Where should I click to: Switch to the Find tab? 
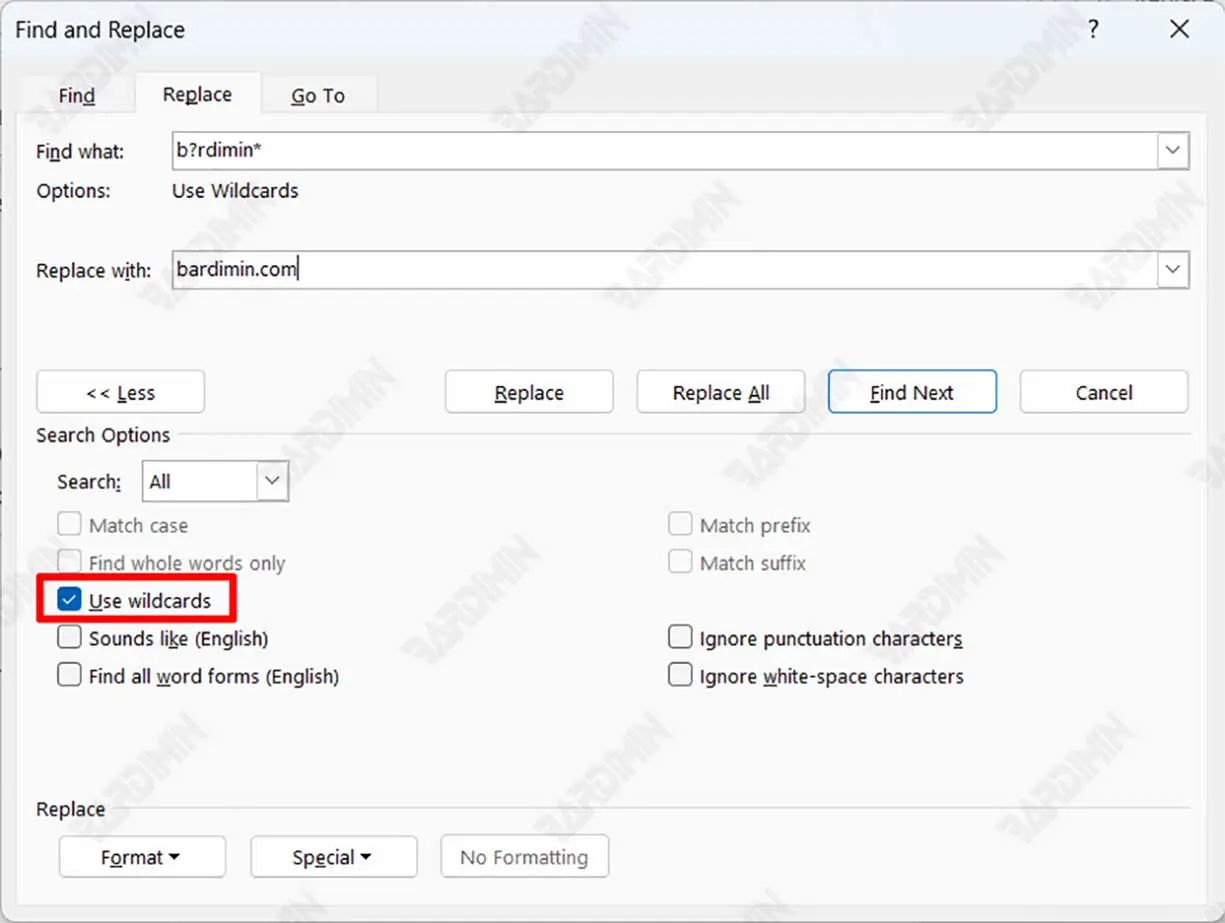77,96
